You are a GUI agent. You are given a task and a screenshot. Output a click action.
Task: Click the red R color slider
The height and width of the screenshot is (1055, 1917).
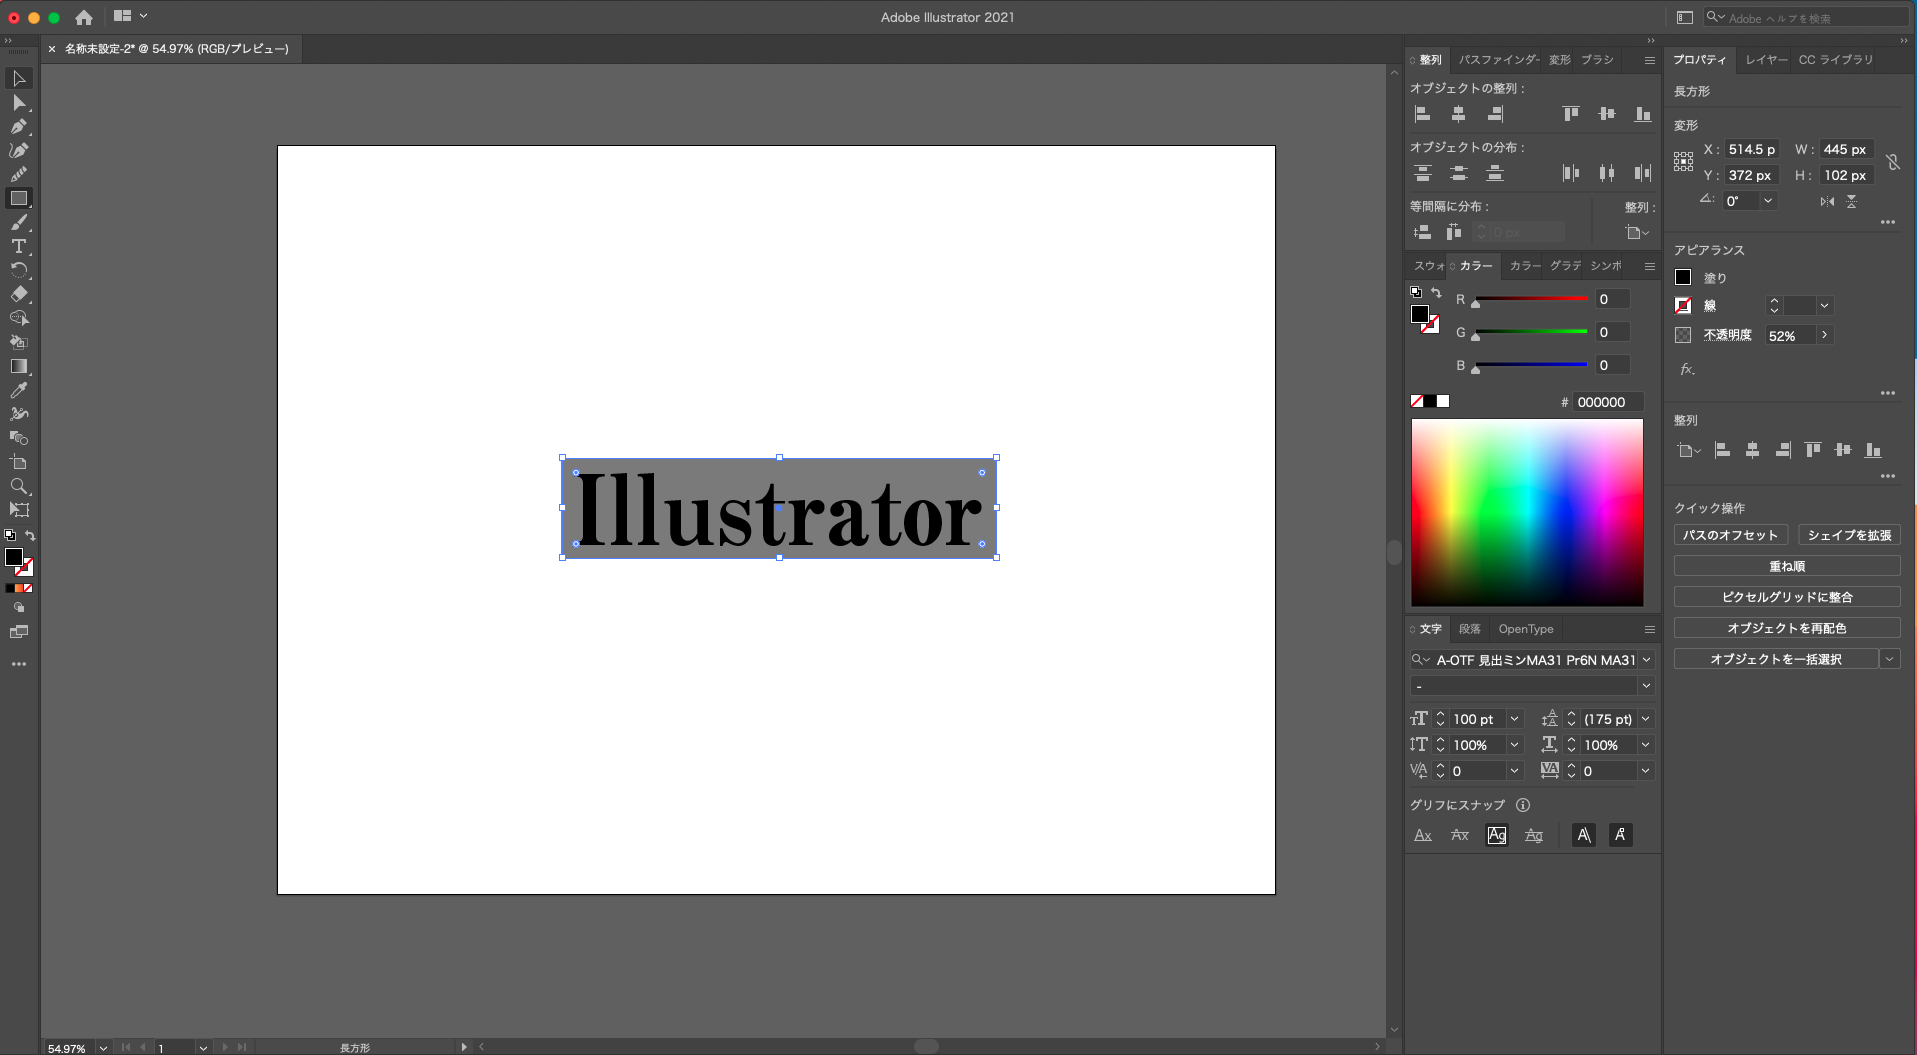pyautogui.click(x=1531, y=299)
